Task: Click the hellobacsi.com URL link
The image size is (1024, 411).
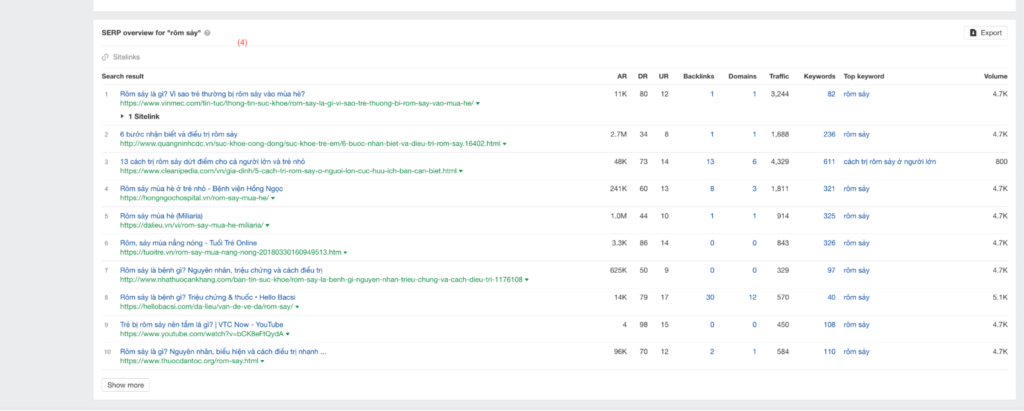Action: coord(206,307)
